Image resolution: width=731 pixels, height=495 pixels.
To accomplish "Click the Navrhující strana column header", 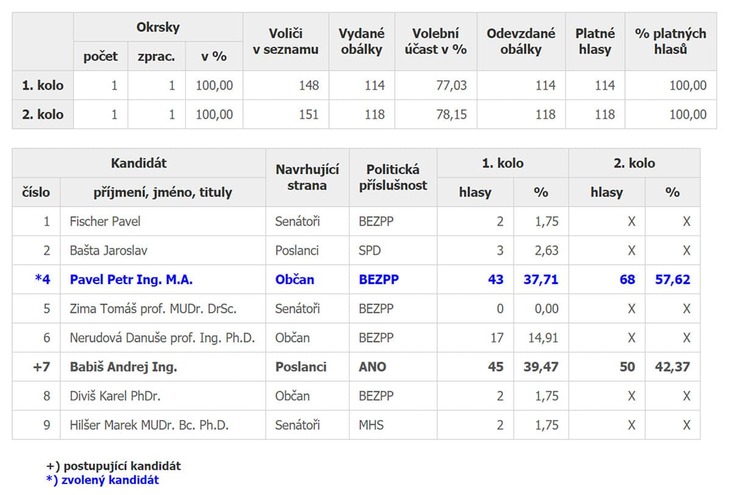I will coord(307,178).
